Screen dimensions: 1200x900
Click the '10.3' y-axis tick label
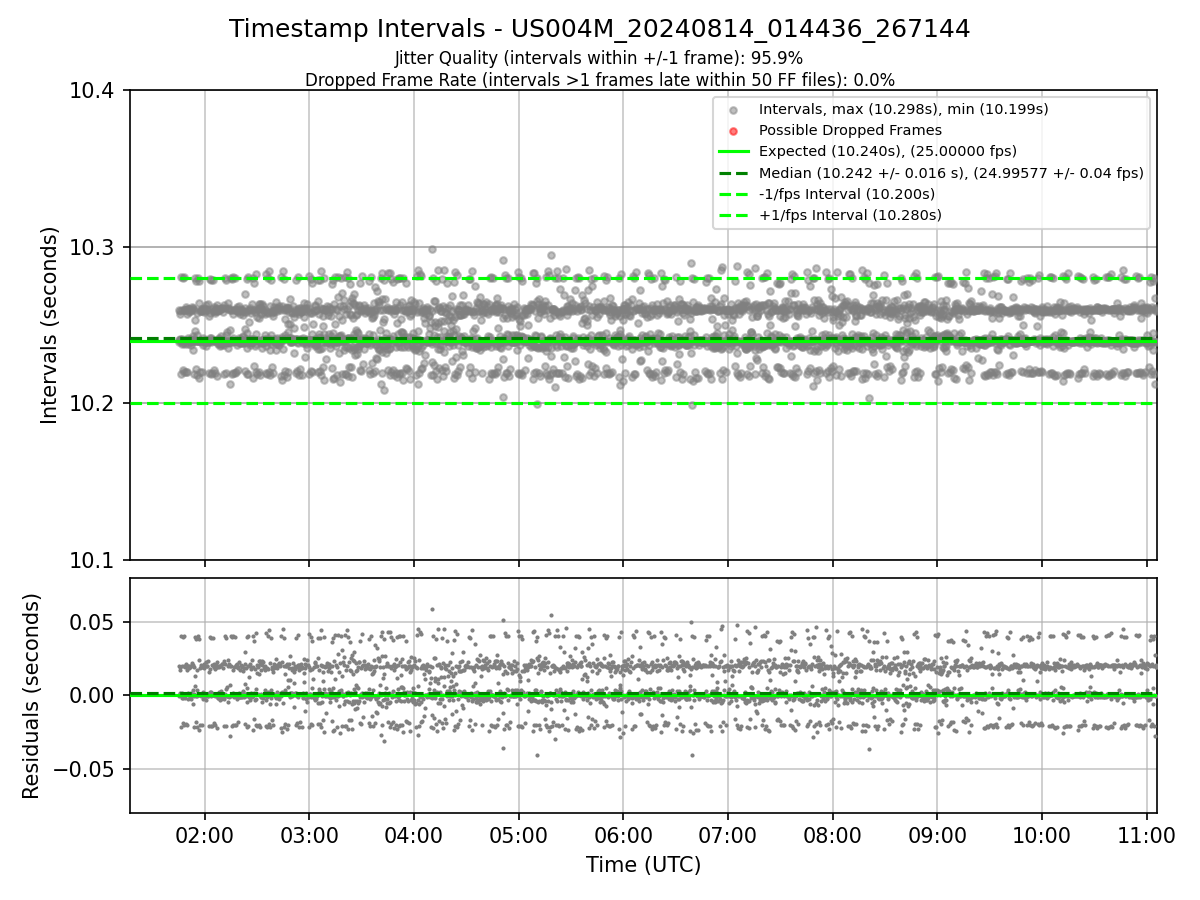92,247
